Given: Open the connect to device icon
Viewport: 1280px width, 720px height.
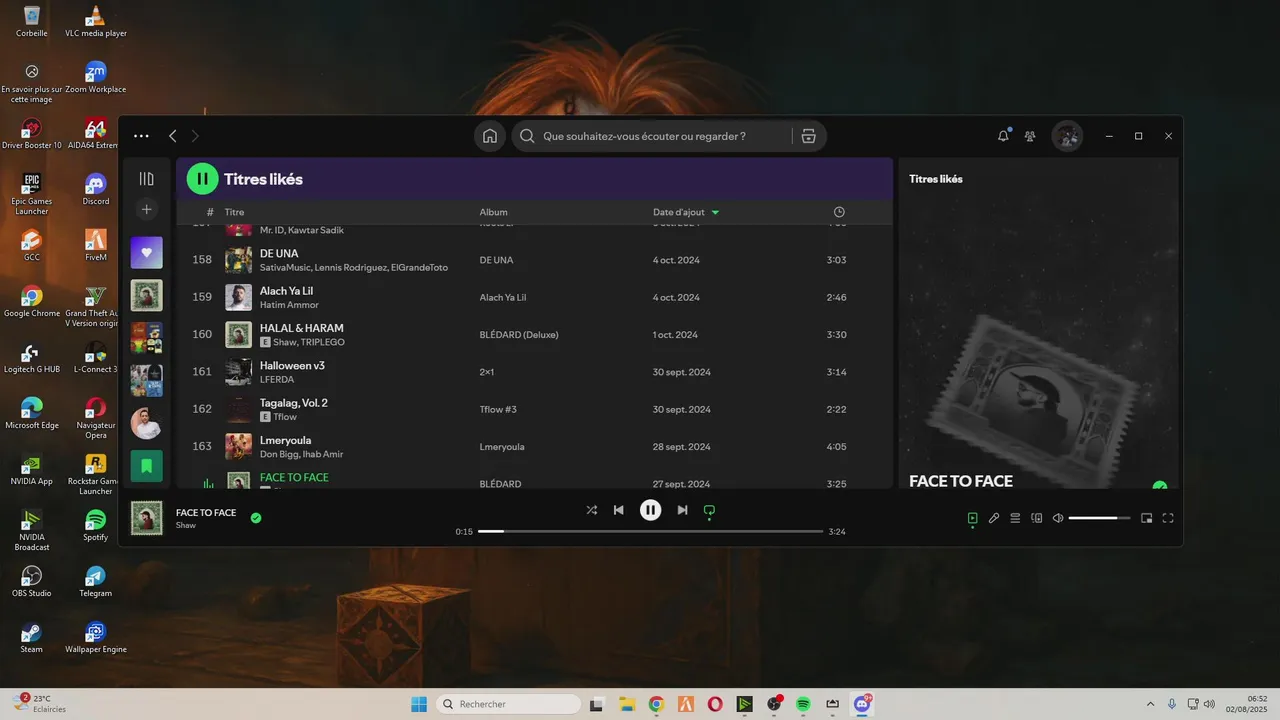Looking at the screenshot, I should point(1036,518).
